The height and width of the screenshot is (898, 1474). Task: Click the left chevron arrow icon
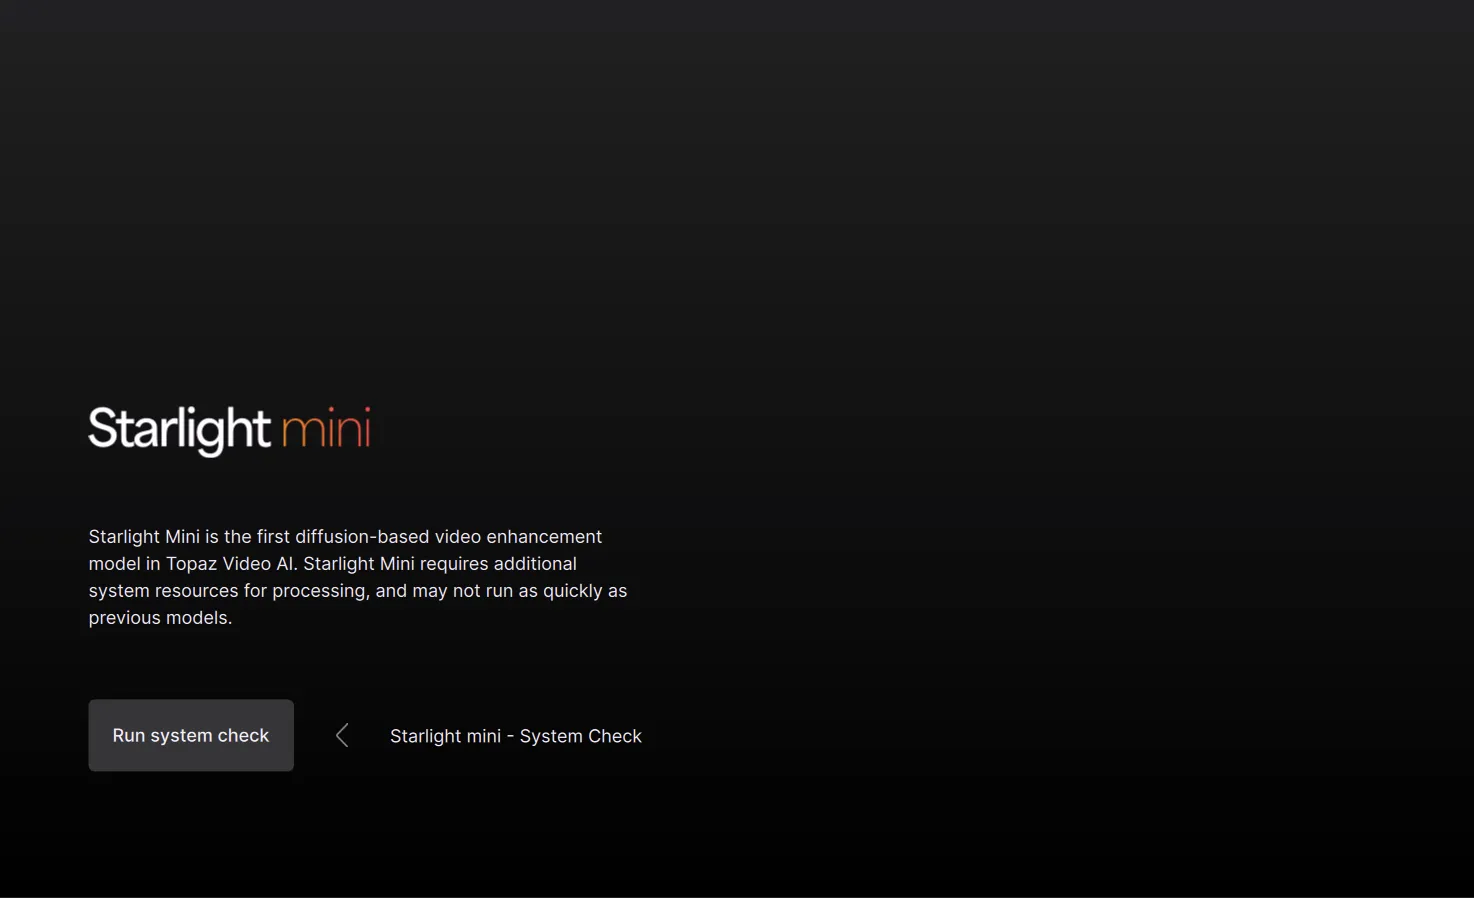[x=342, y=736]
